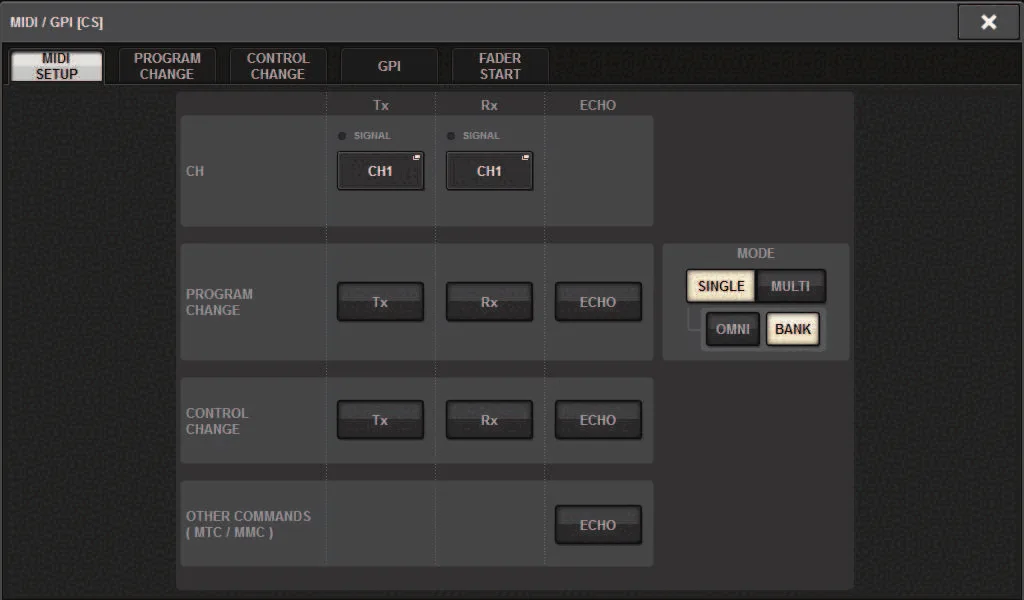Click the CH row label

195,171
